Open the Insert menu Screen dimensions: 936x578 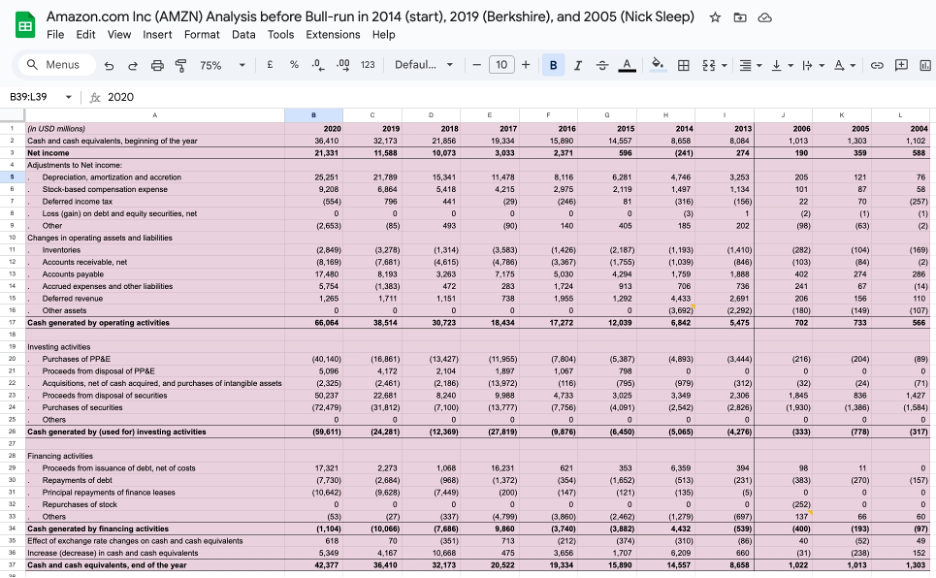157,35
